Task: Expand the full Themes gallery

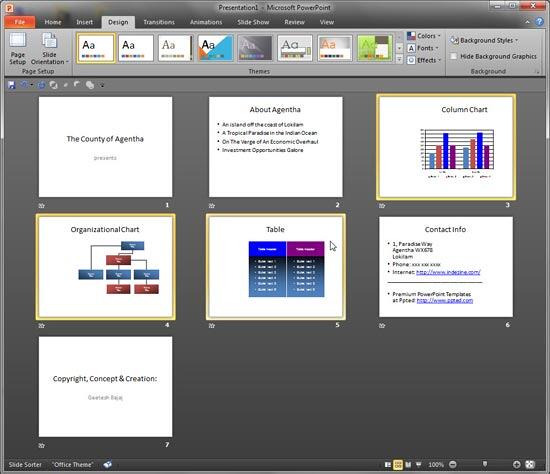Action: pyautogui.click(x=399, y=60)
